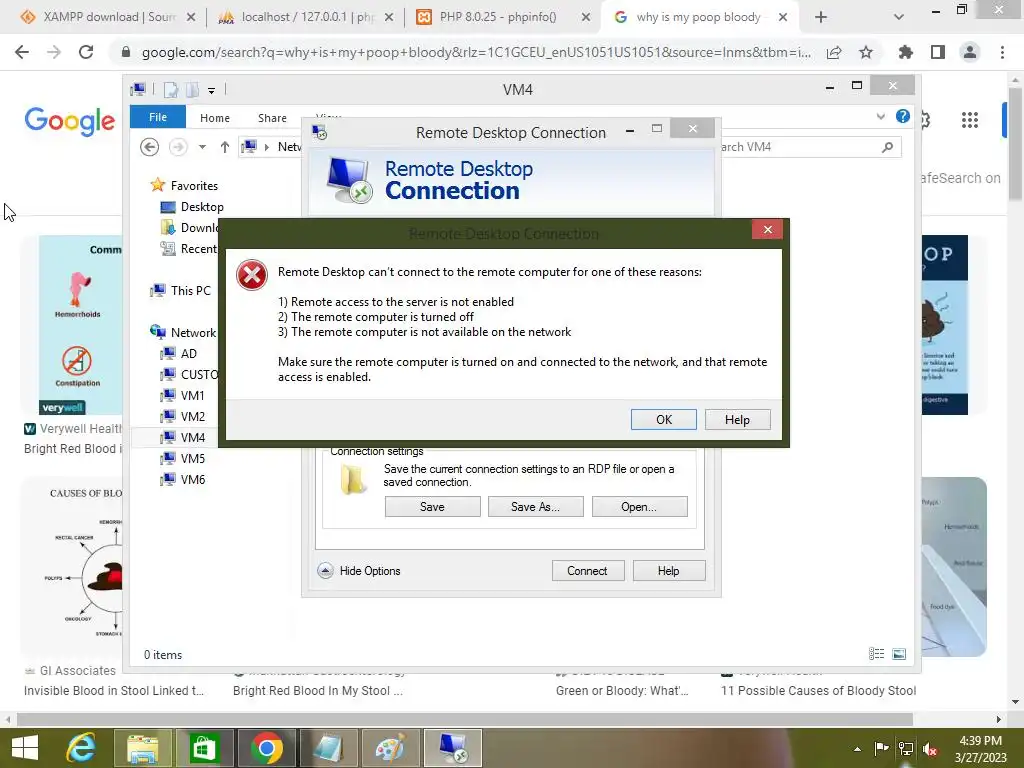Open Chrome Extensions puzzle icon

click(x=905, y=52)
